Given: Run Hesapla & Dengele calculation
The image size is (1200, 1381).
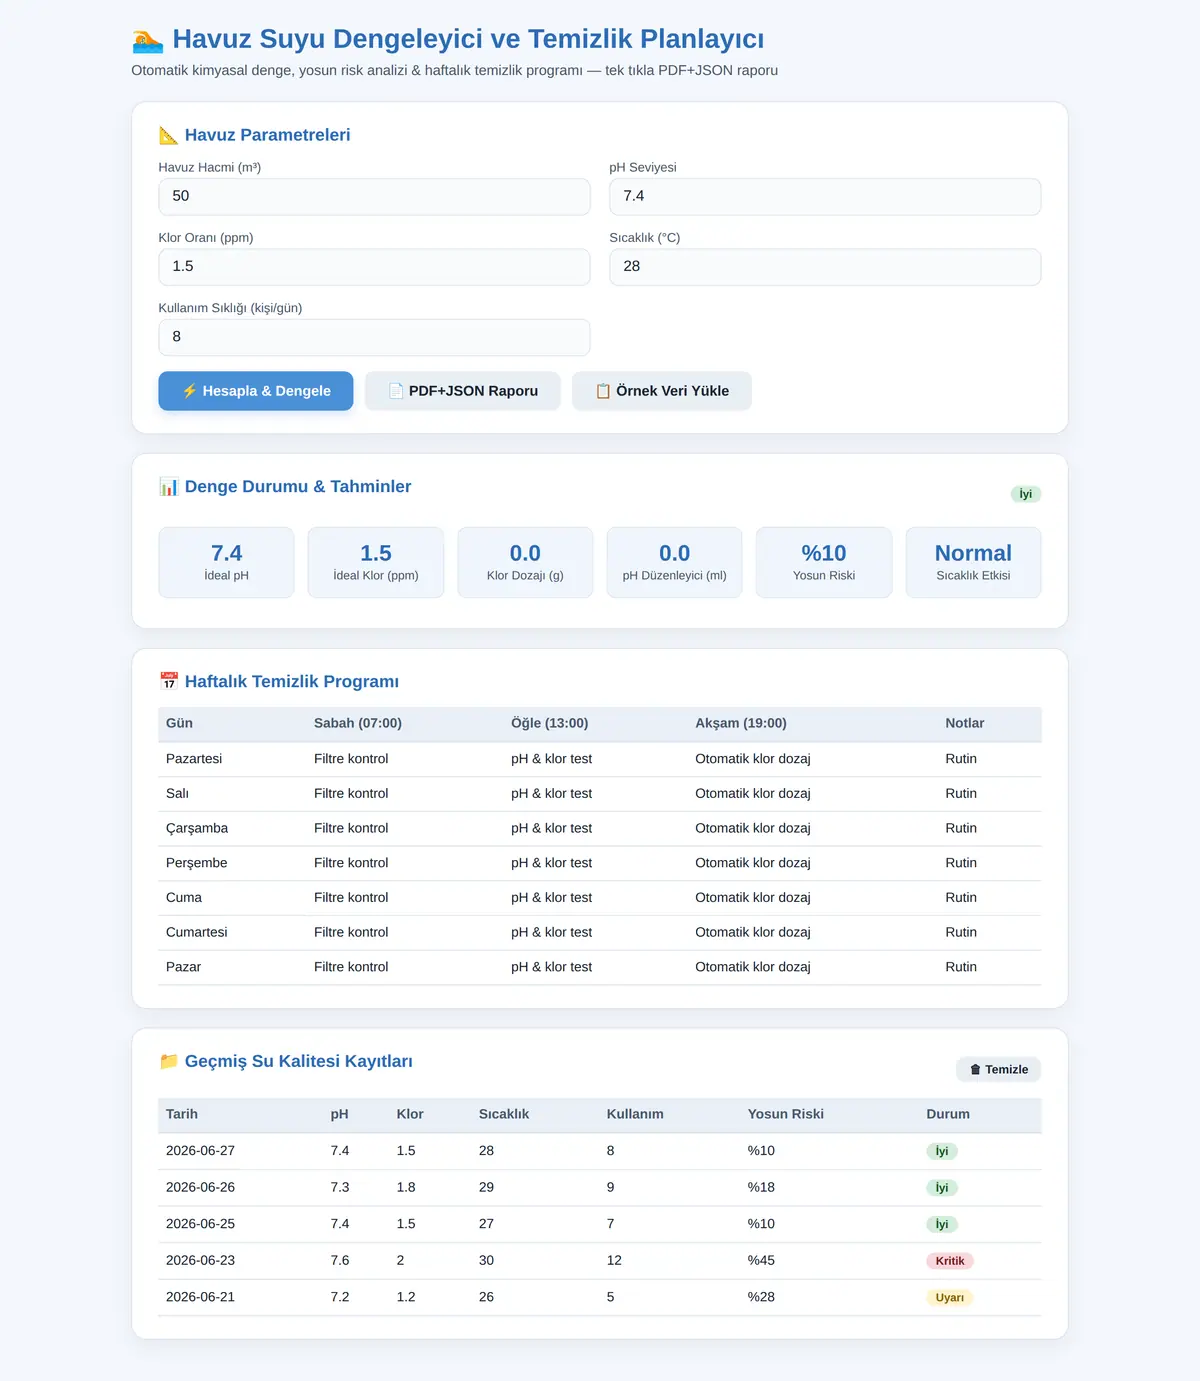Looking at the screenshot, I should (256, 391).
